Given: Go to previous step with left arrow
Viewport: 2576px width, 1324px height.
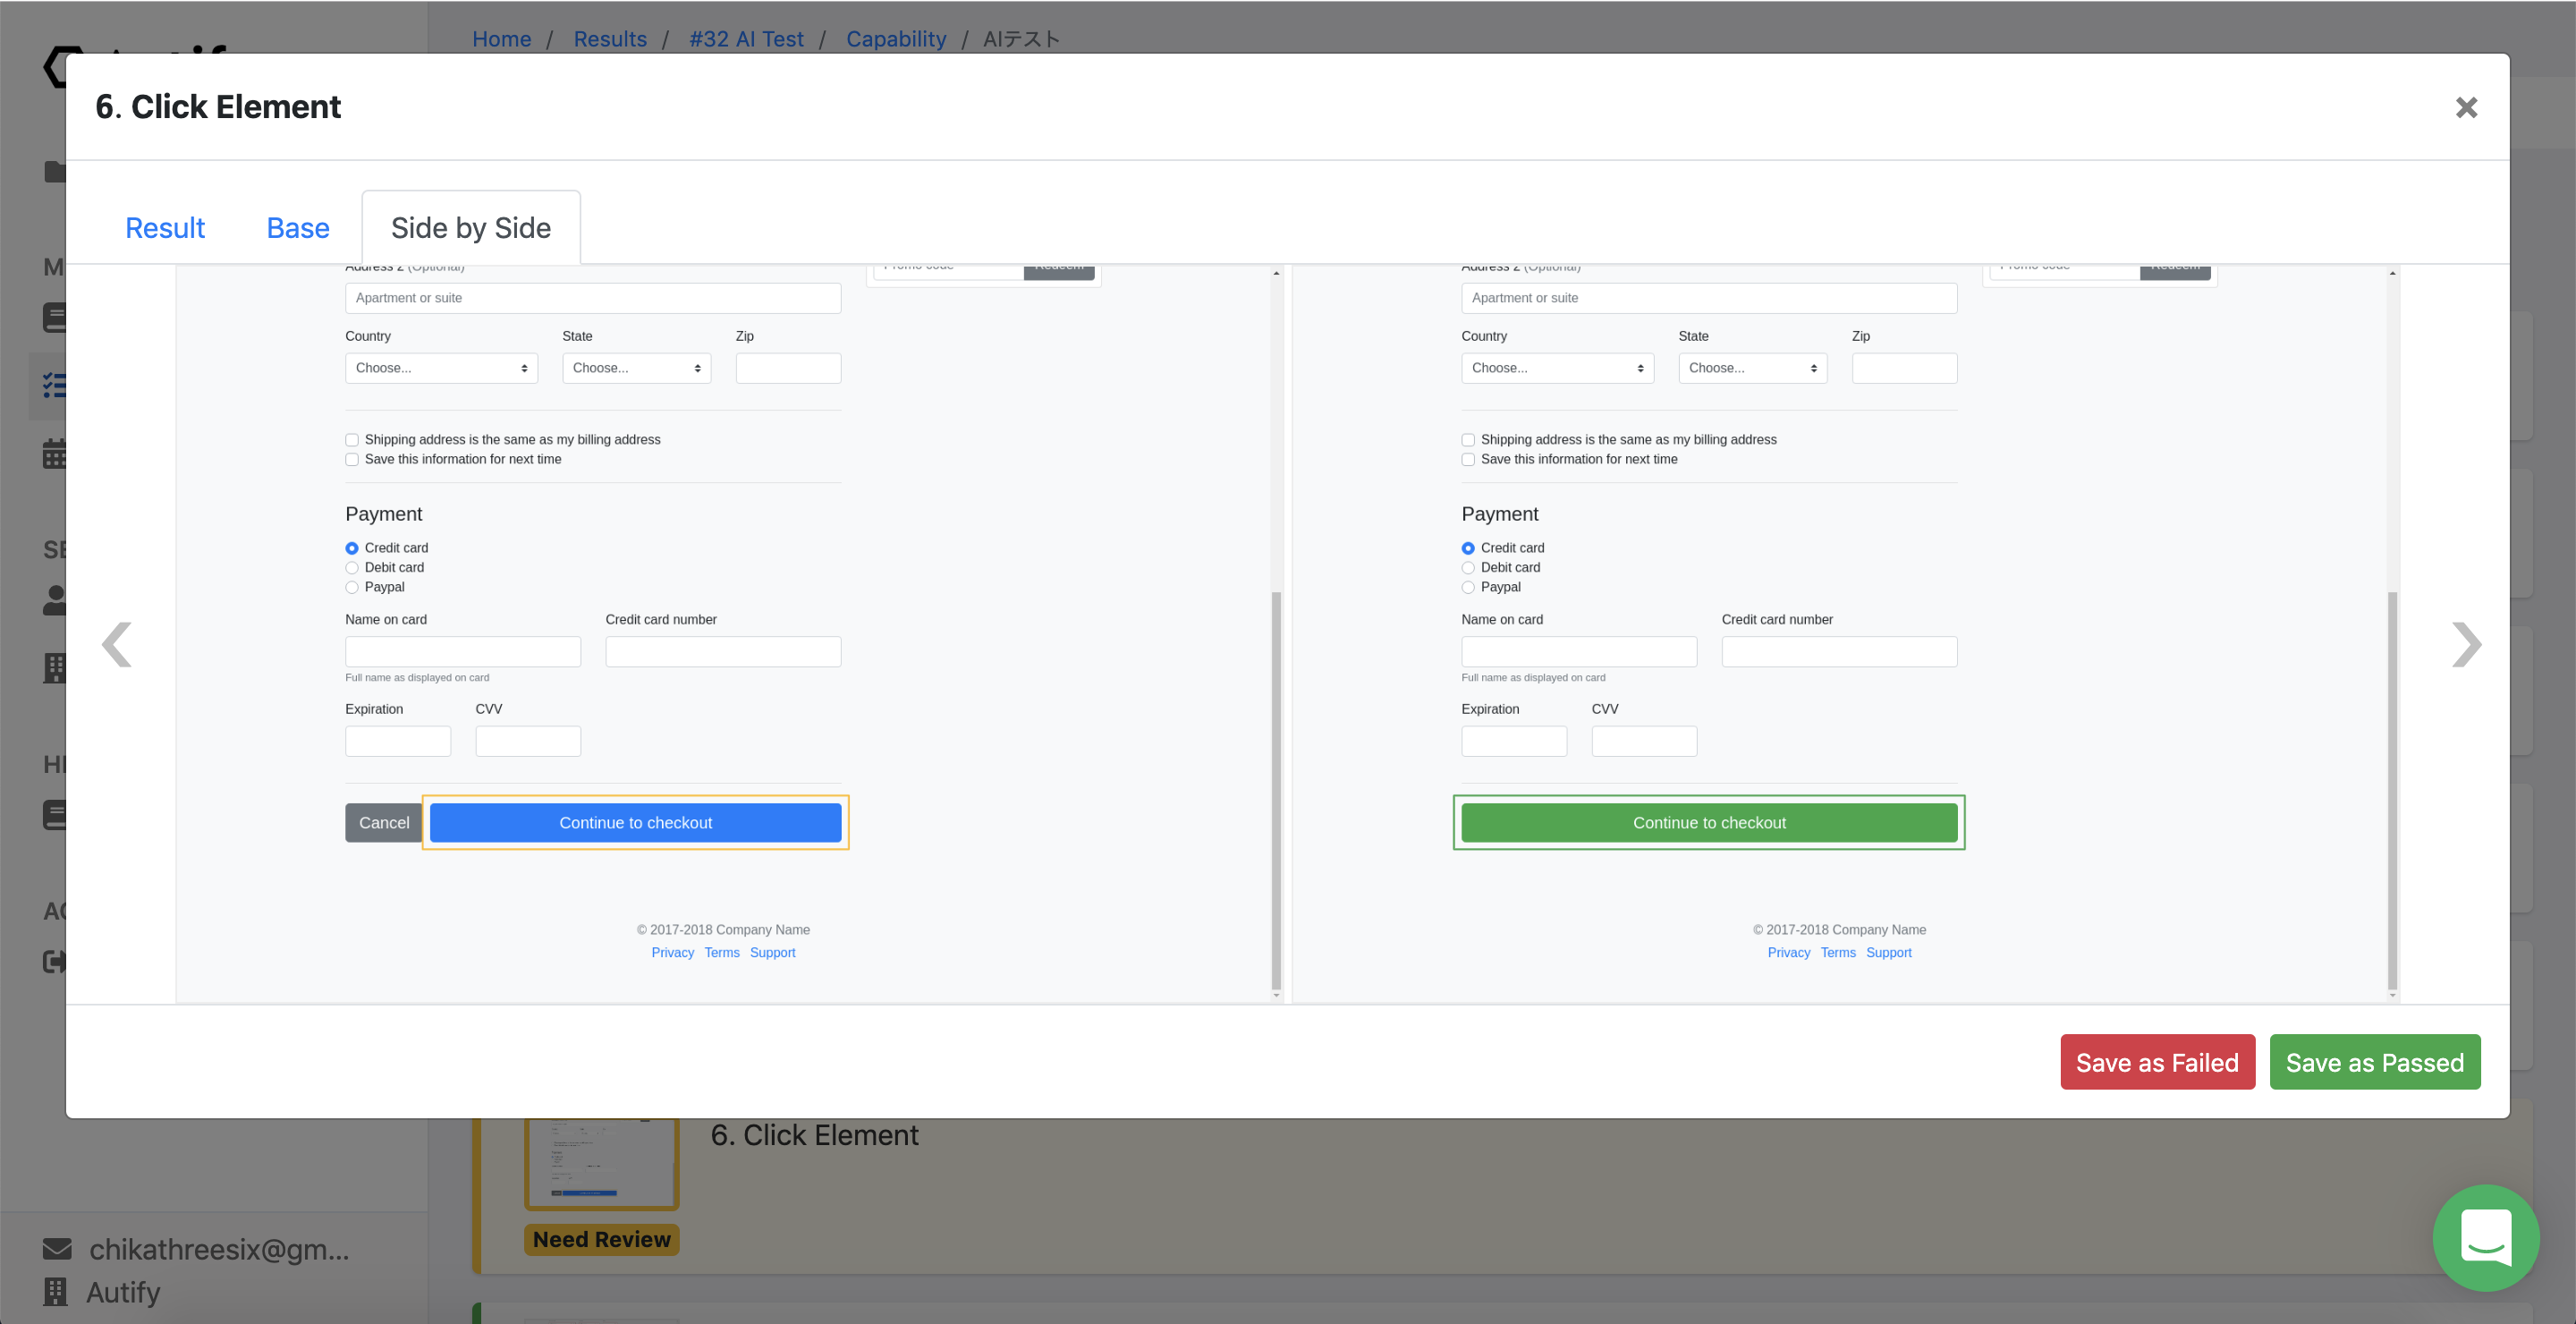Looking at the screenshot, I should click(x=117, y=645).
